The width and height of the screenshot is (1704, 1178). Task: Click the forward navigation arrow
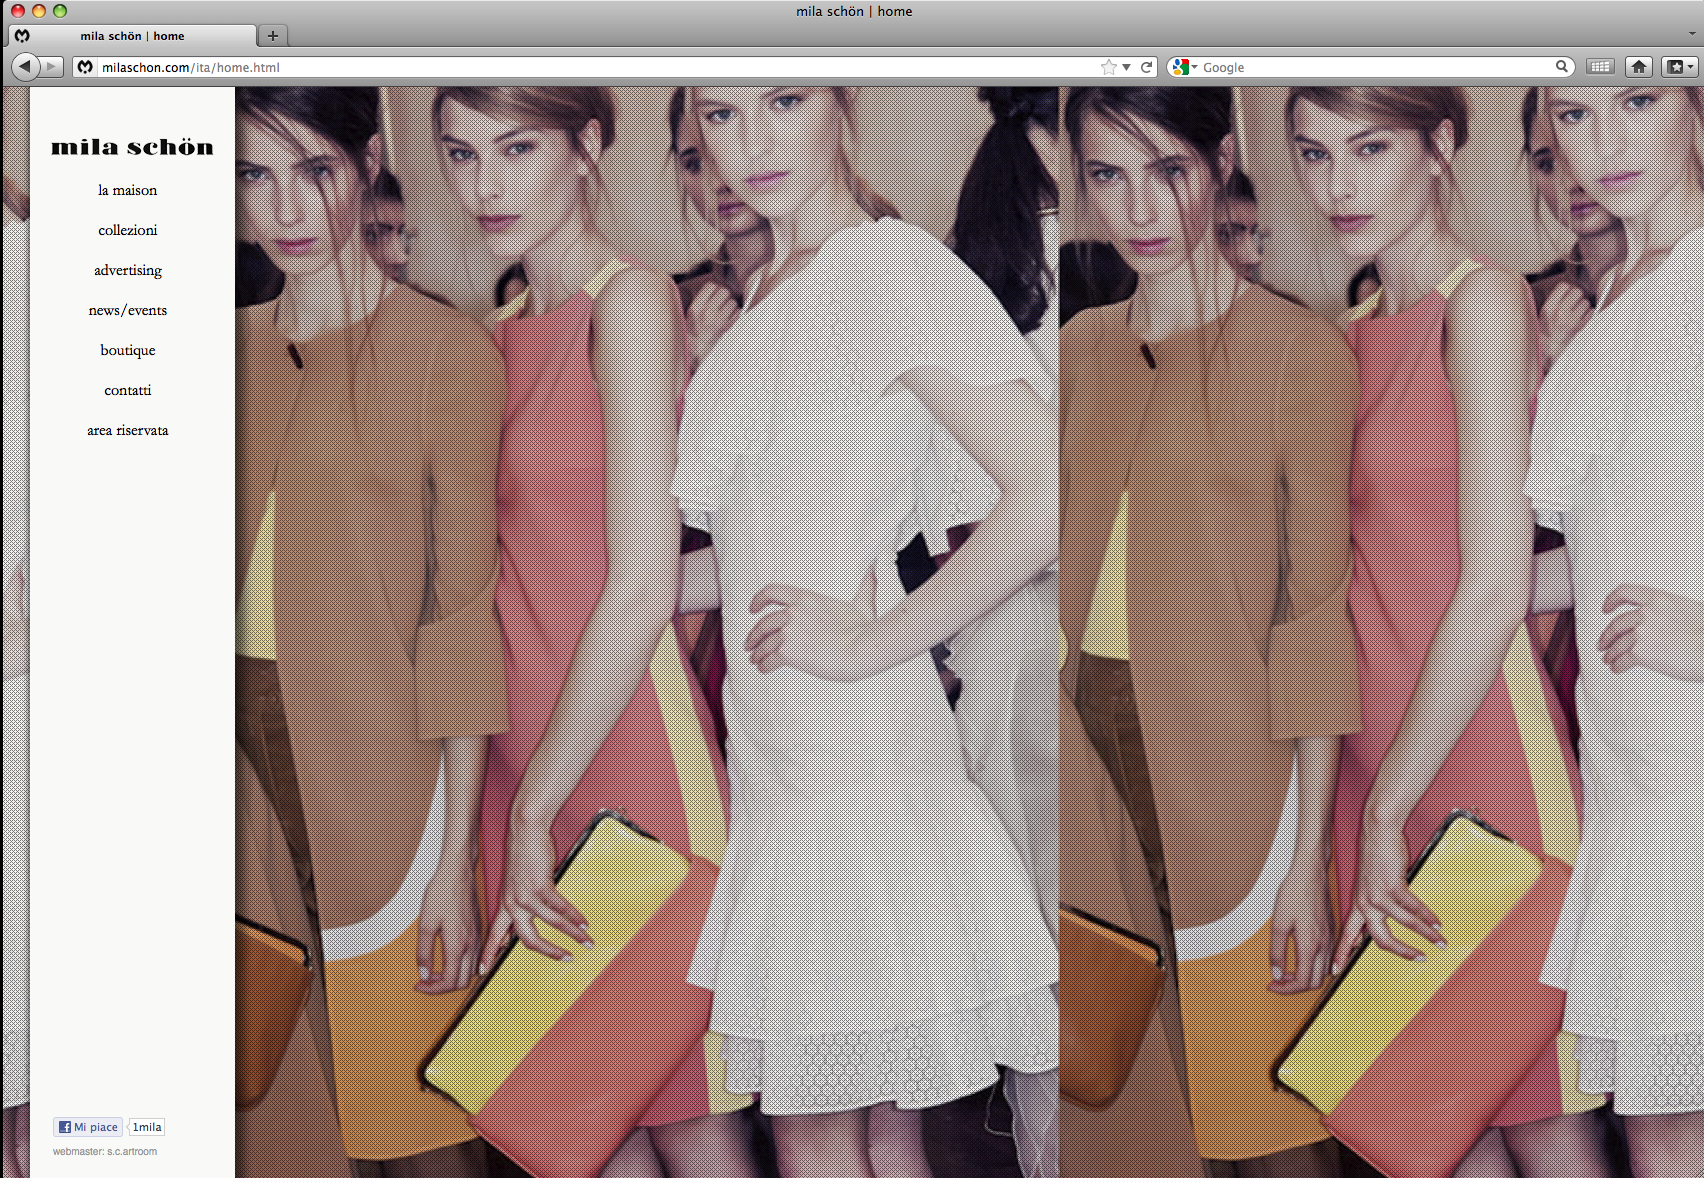[52, 67]
